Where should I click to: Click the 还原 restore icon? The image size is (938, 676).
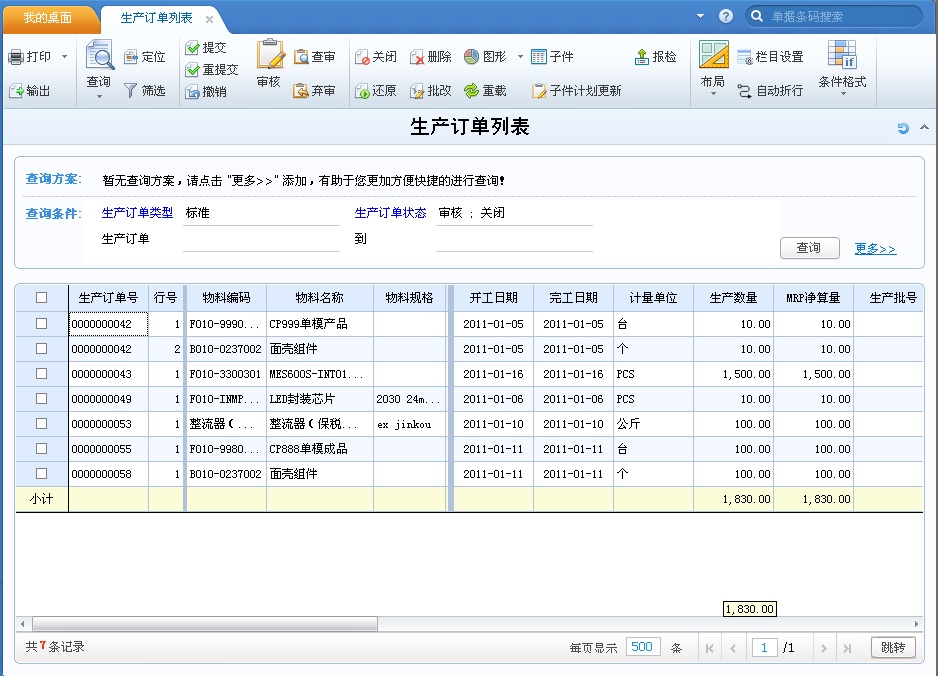click(x=362, y=91)
